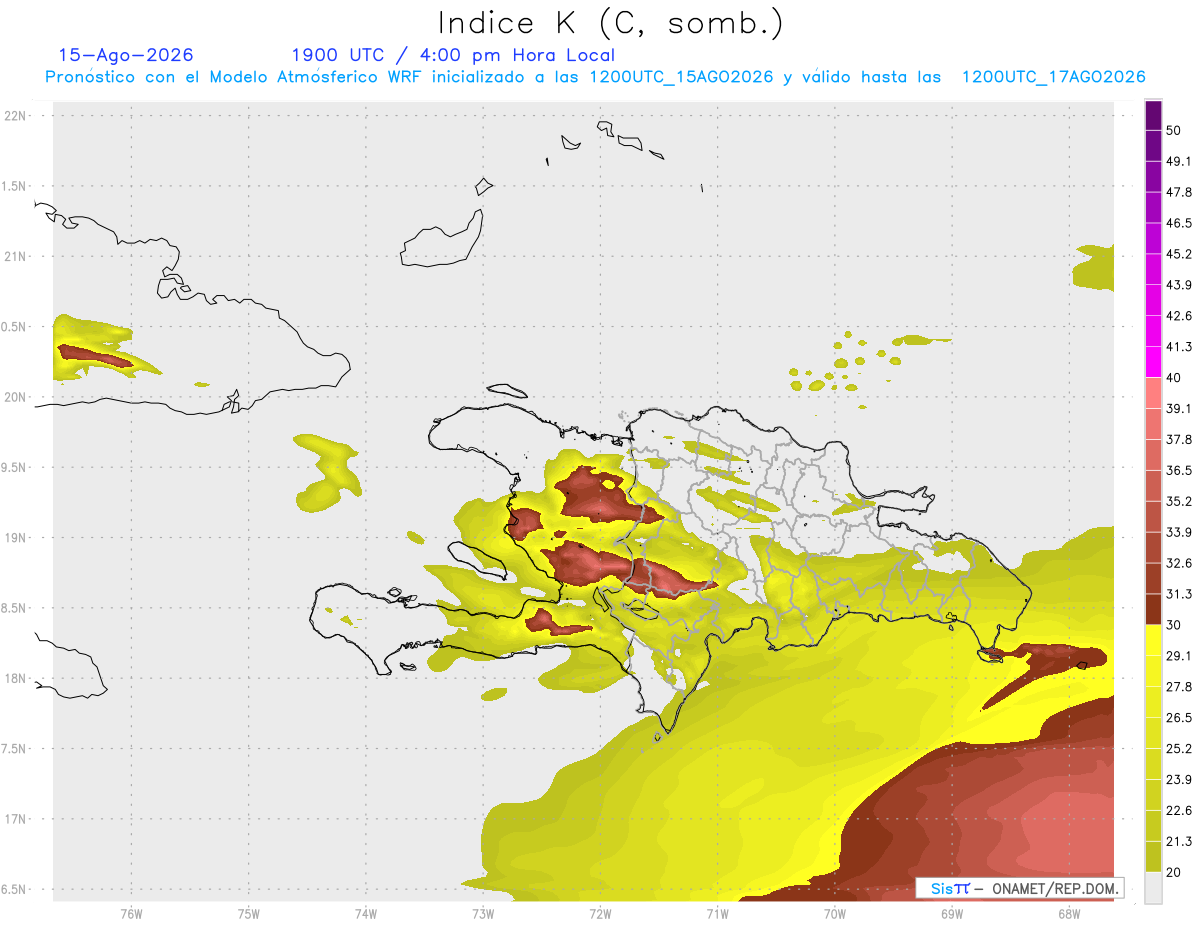Click the 19N latitude label

coord(16,537)
